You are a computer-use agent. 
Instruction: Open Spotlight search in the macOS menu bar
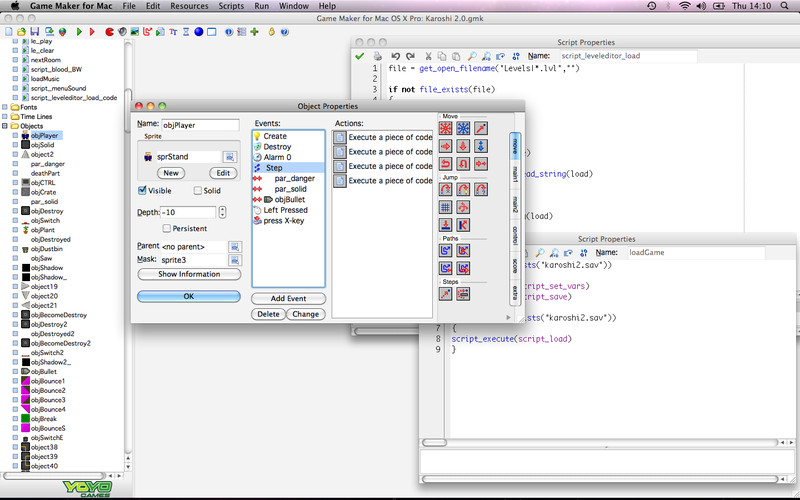coord(785,6)
